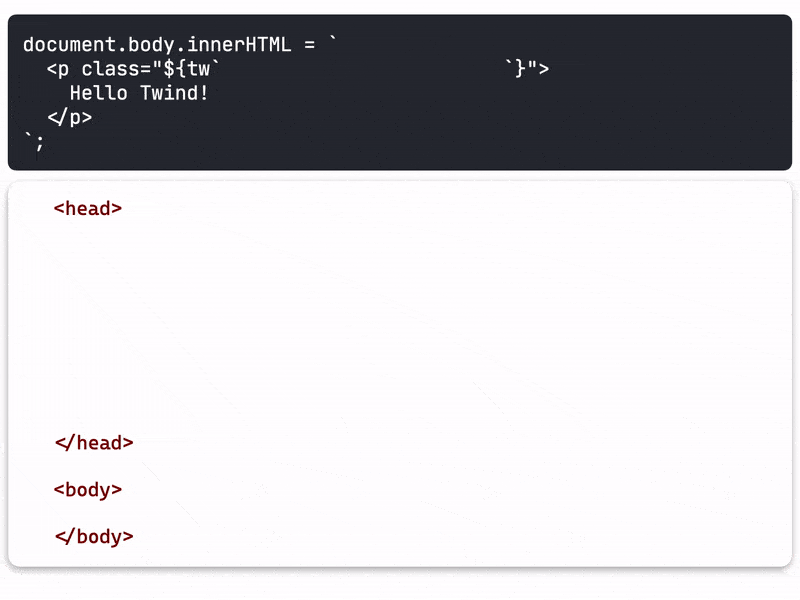Click the closing </p> tag in code
800x600 pixels.
tap(69, 117)
